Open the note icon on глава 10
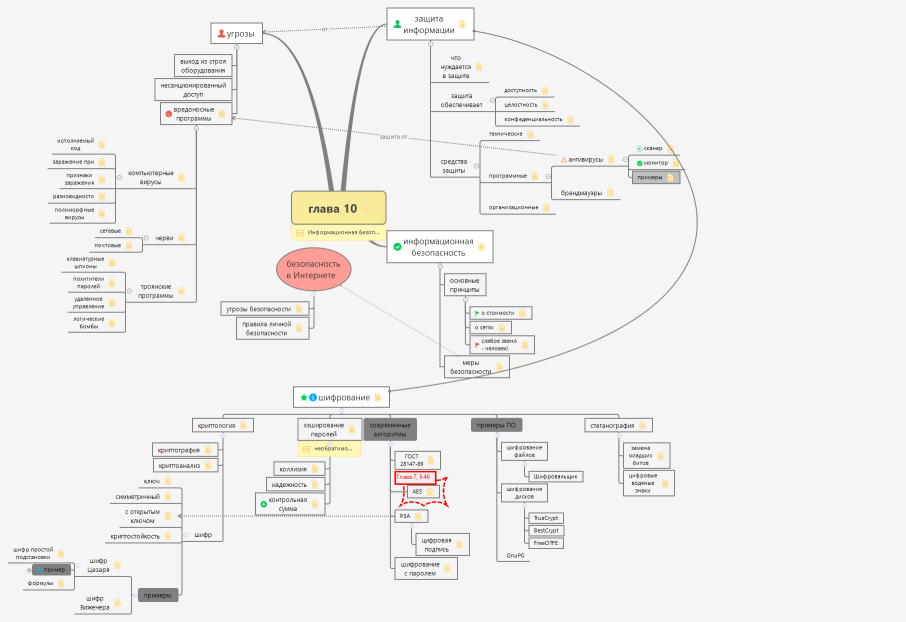906x622 pixels. [365, 209]
